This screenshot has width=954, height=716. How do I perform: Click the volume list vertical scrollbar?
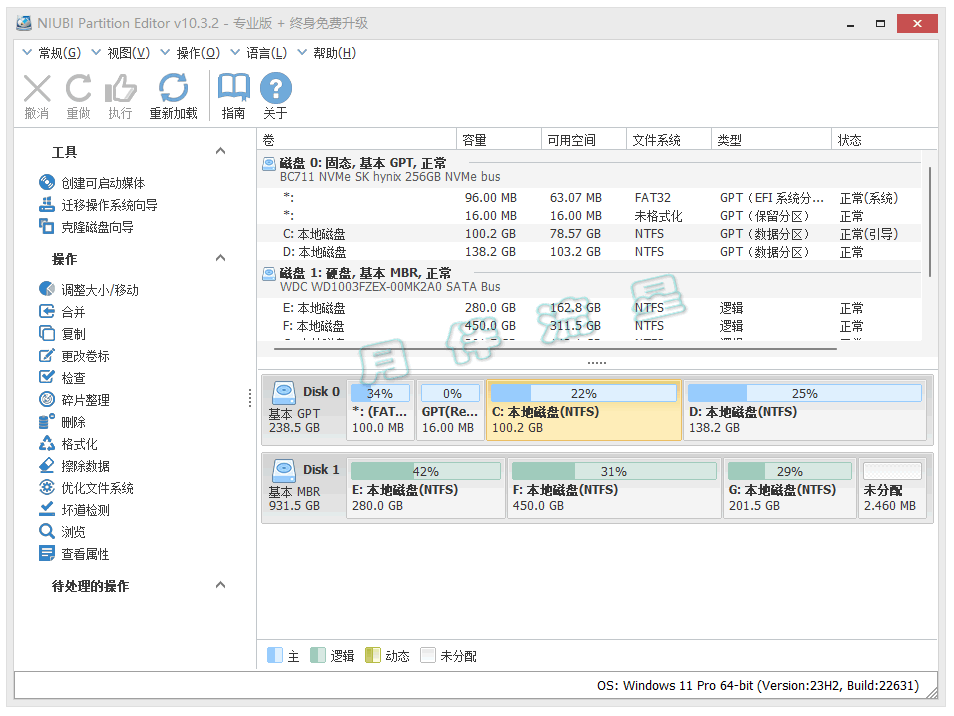click(930, 222)
